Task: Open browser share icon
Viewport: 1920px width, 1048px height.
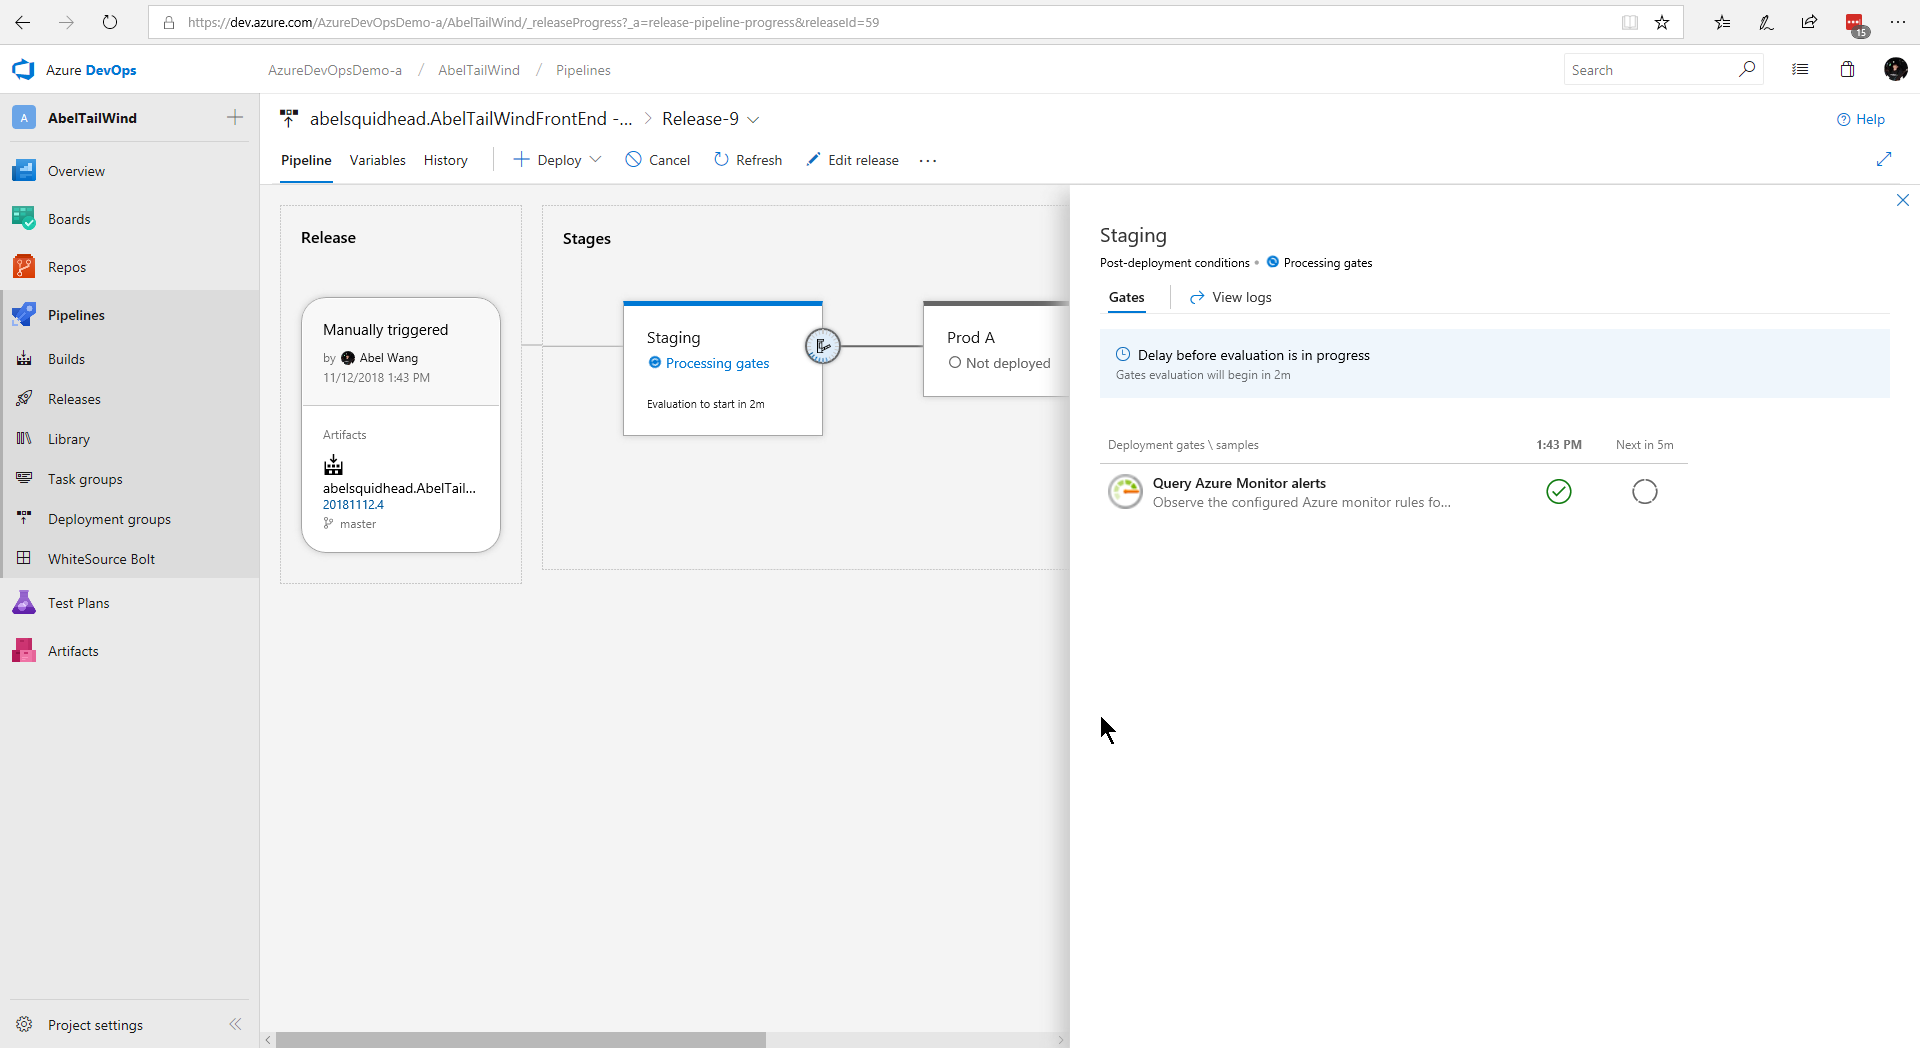Action: [x=1809, y=22]
